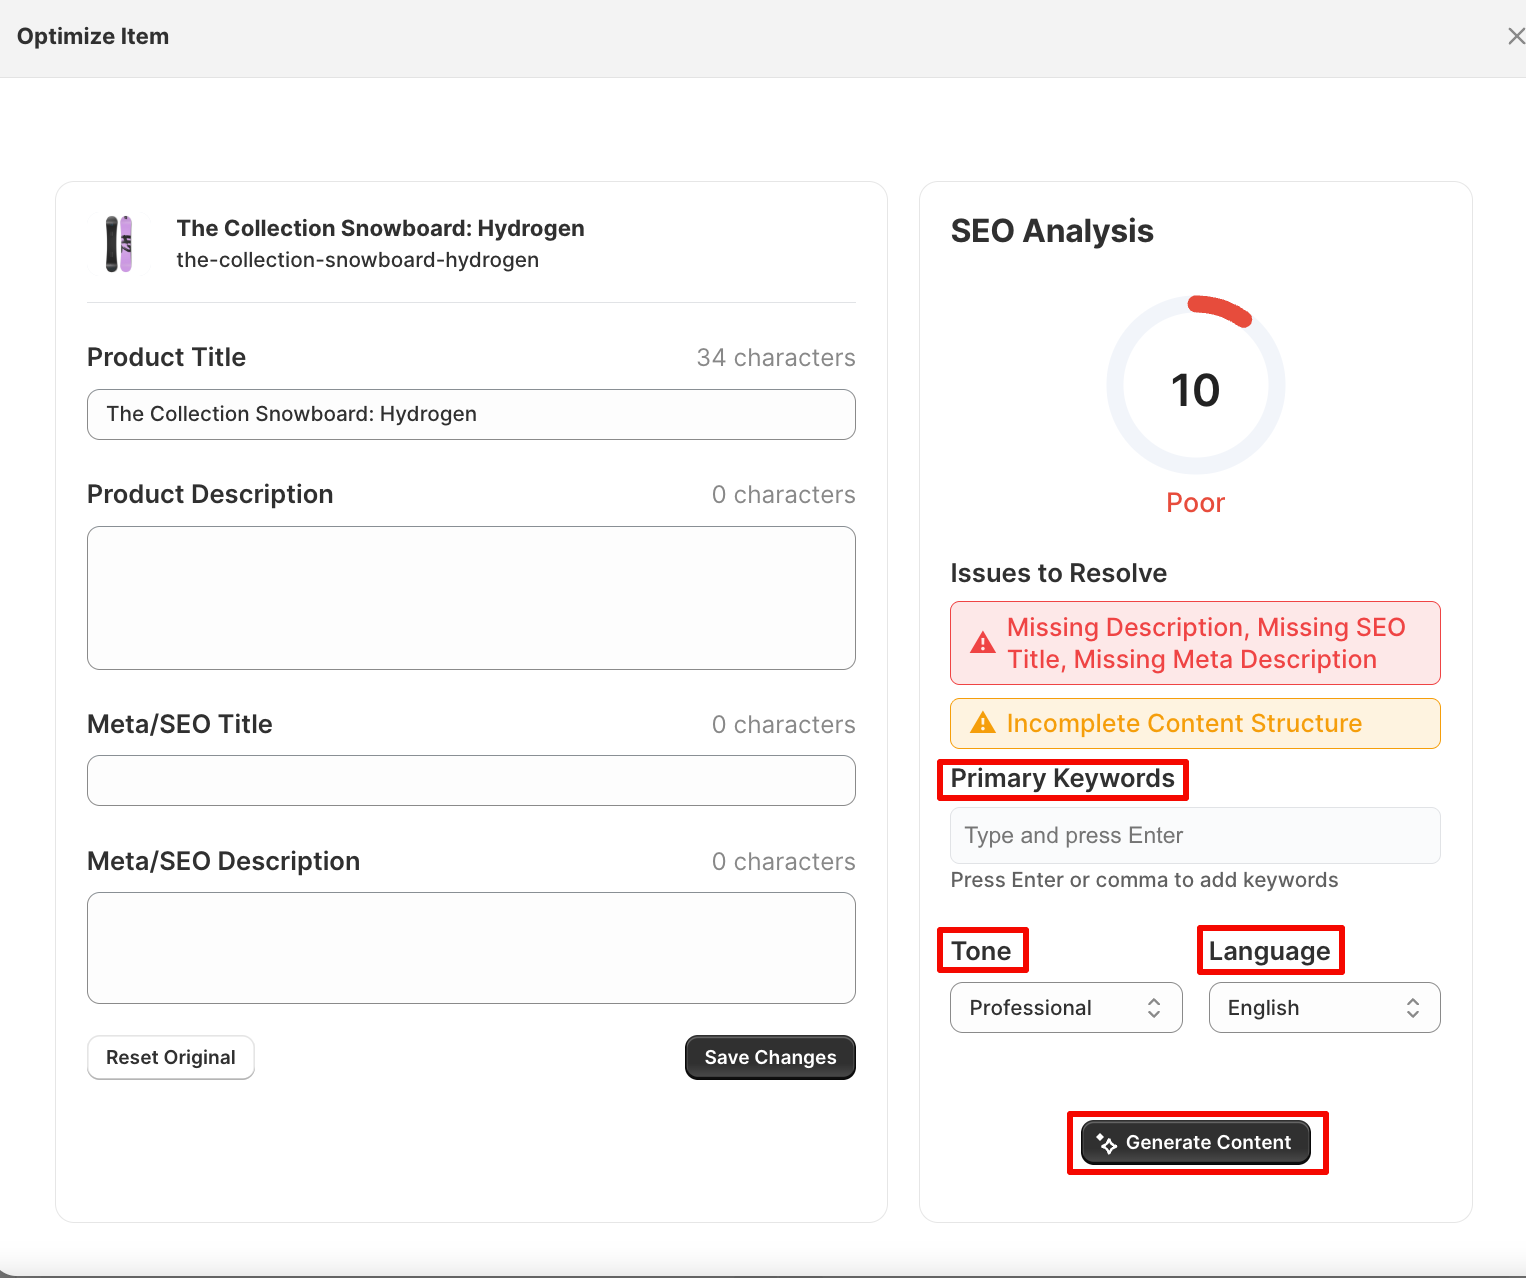The width and height of the screenshot is (1526, 1278).
Task: Click the orange warning triangle icon
Action: point(983,723)
